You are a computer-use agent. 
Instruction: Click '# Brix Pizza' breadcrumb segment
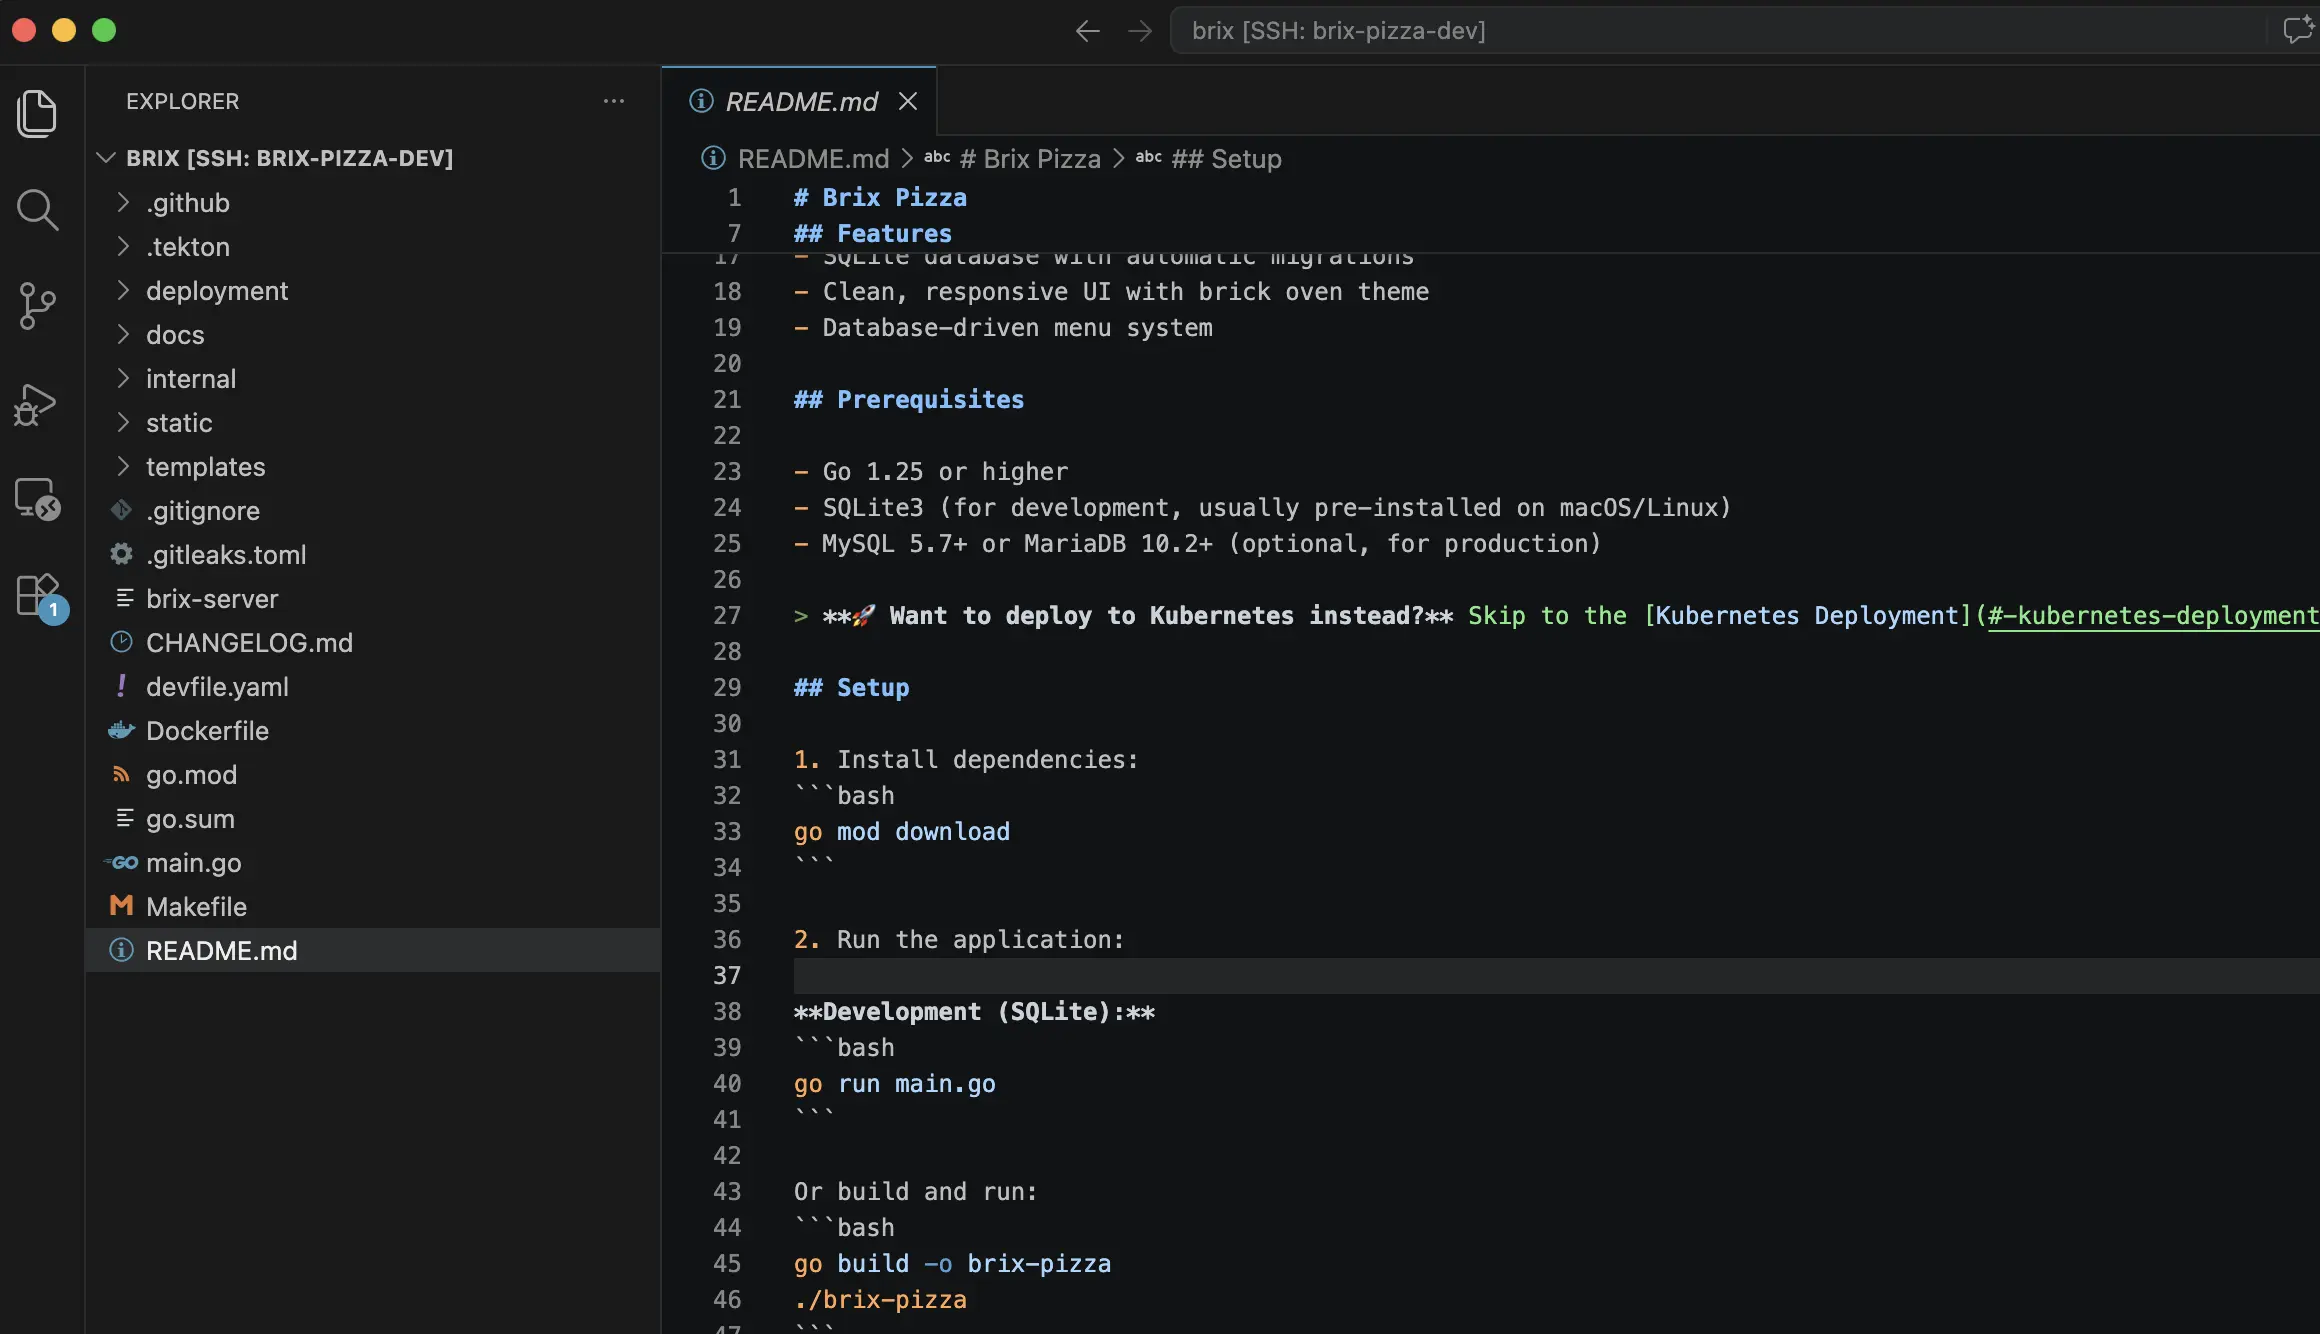pos(1030,159)
